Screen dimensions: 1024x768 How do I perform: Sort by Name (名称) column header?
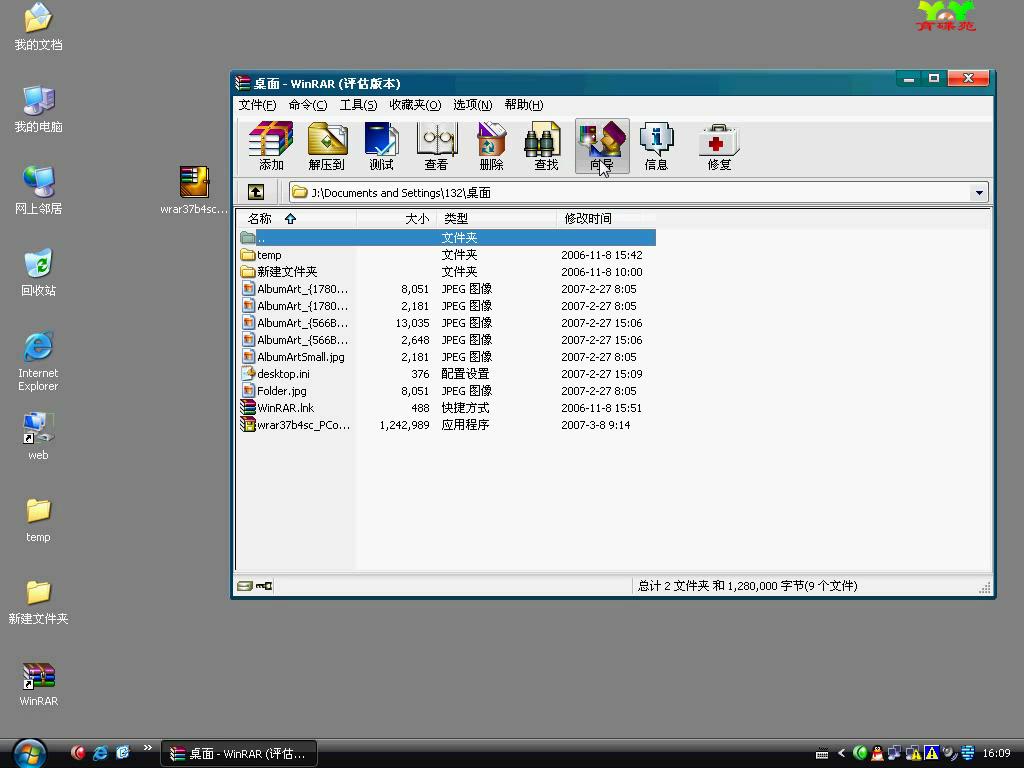click(296, 219)
